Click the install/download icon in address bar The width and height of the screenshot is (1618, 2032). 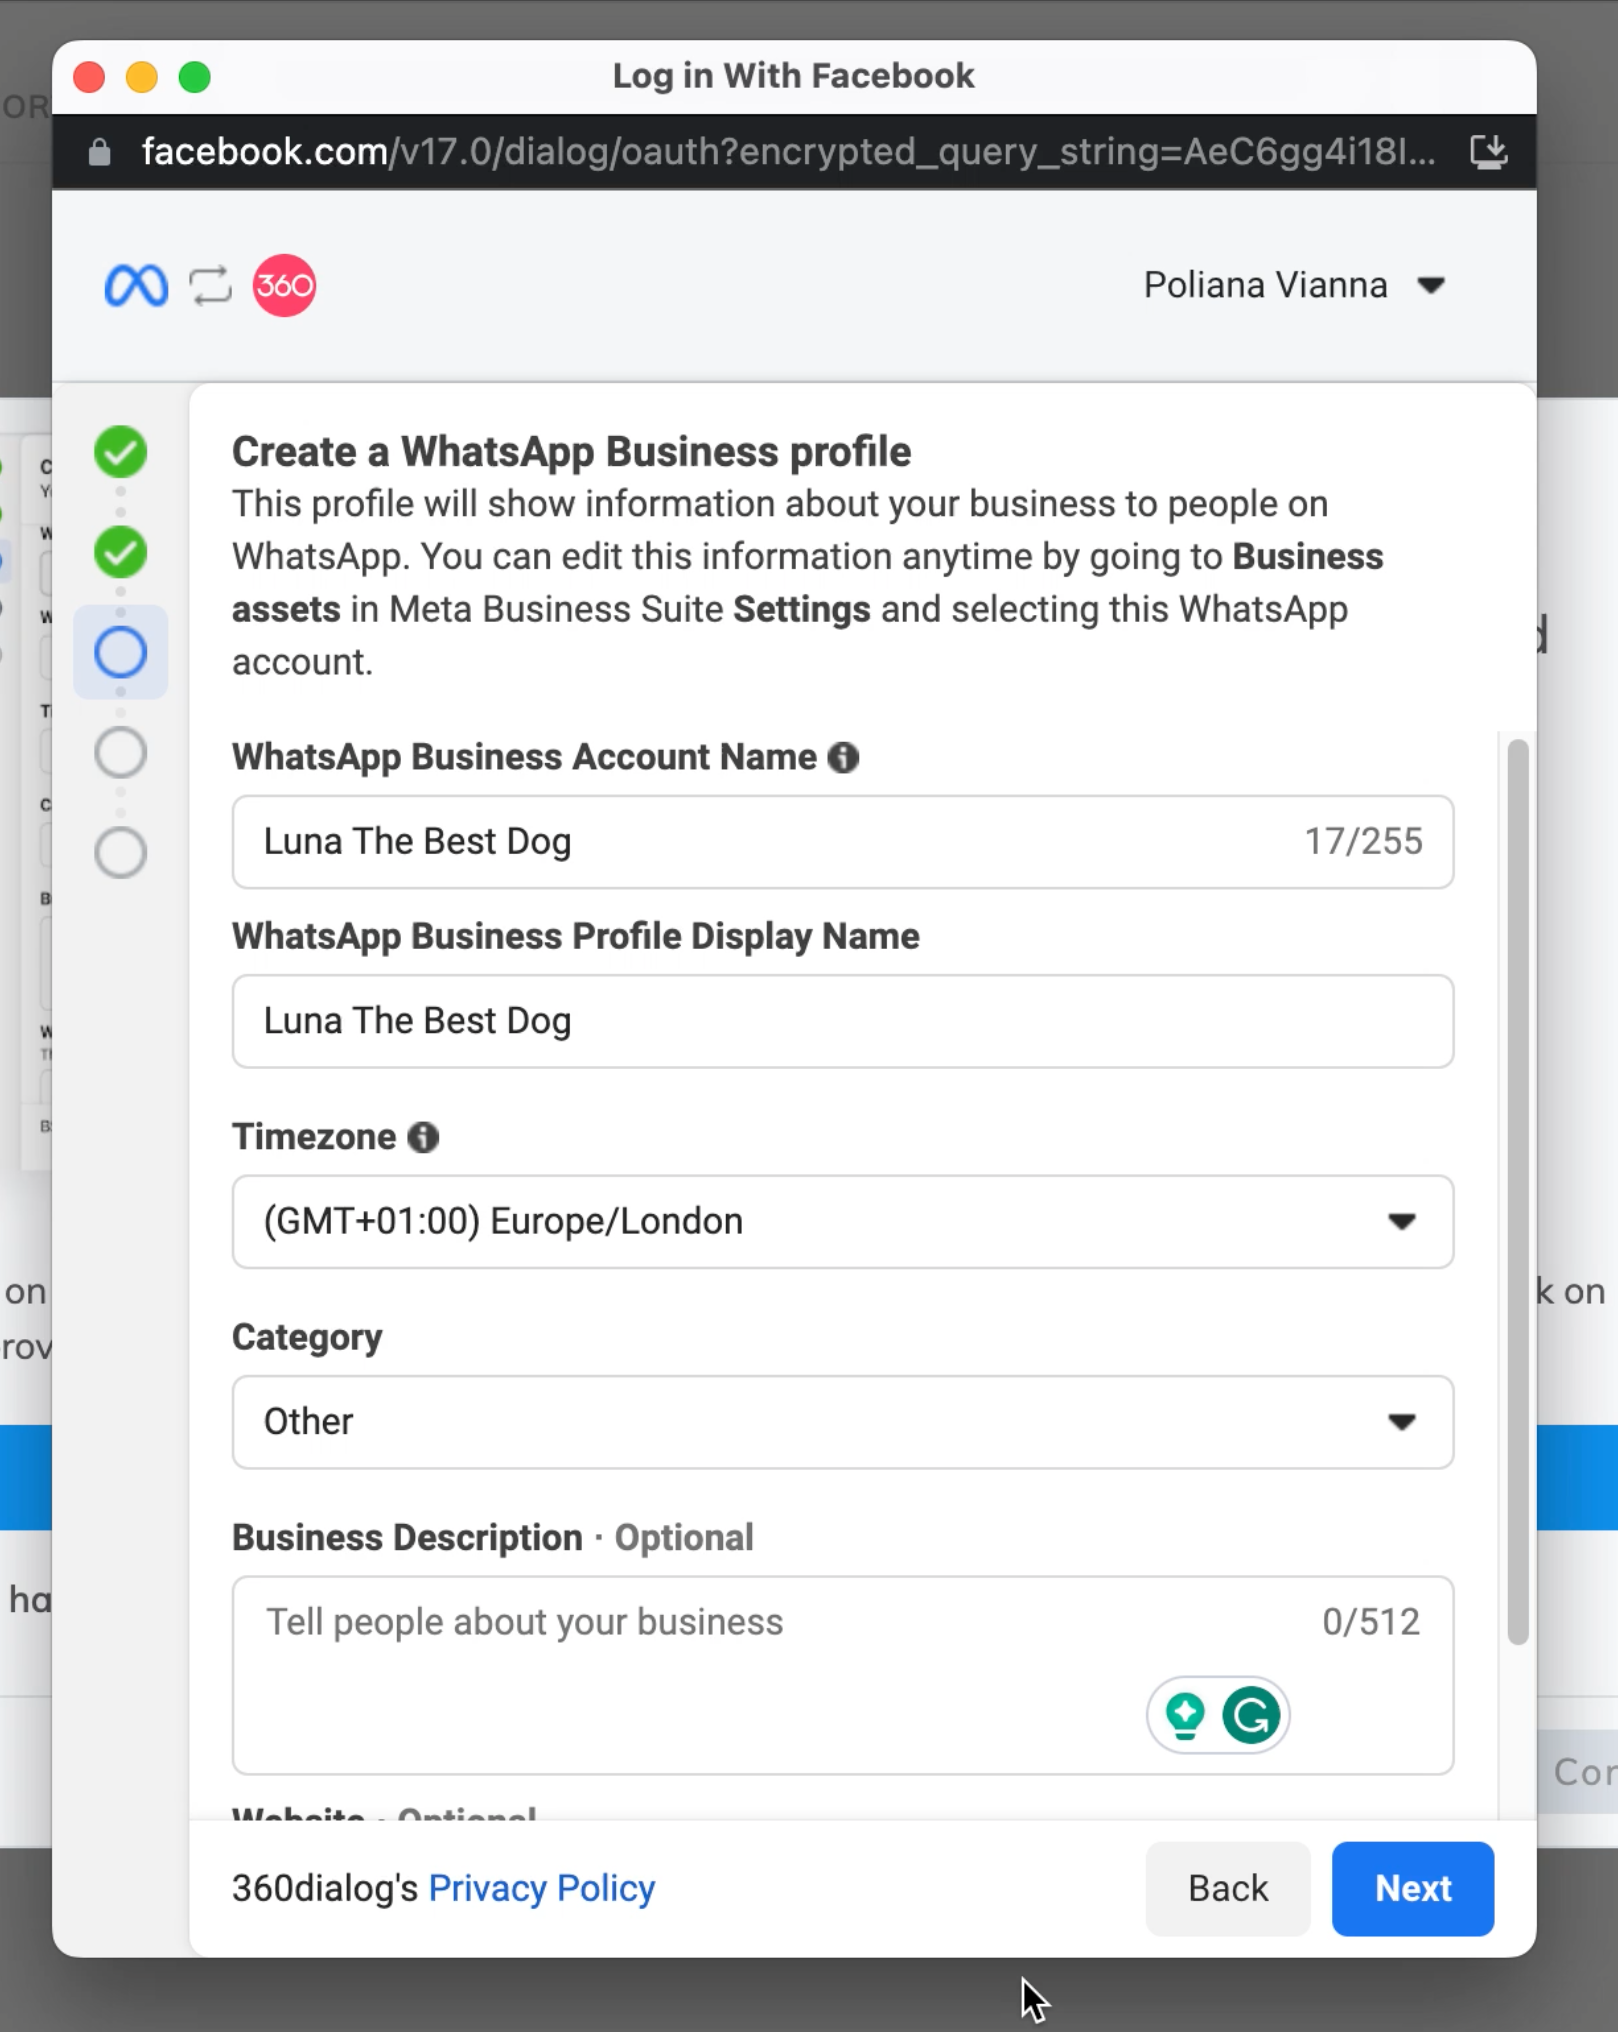(x=1488, y=152)
